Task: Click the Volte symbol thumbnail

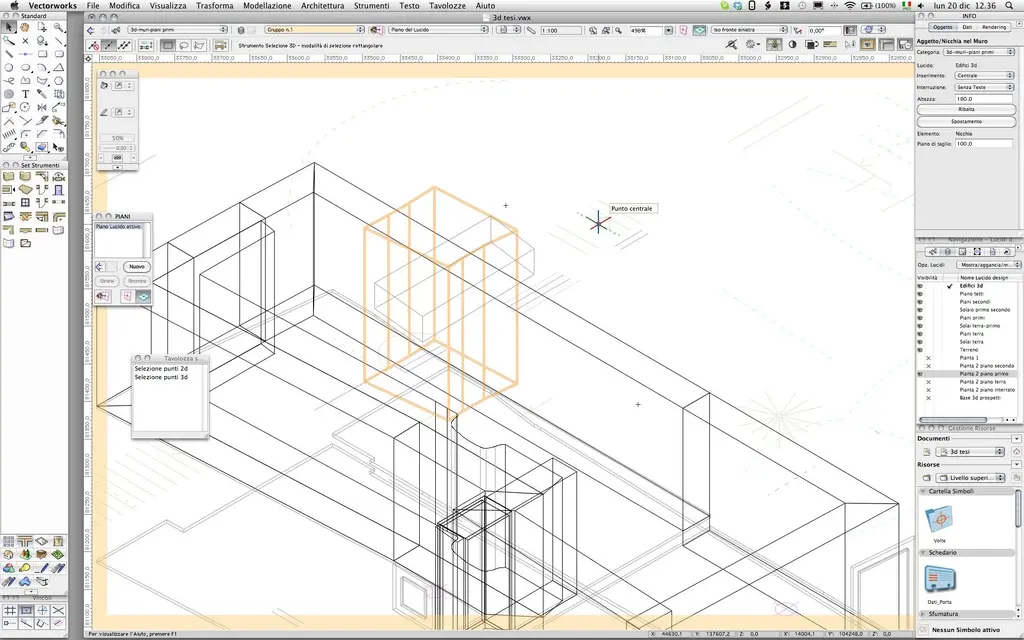Action: (940, 520)
